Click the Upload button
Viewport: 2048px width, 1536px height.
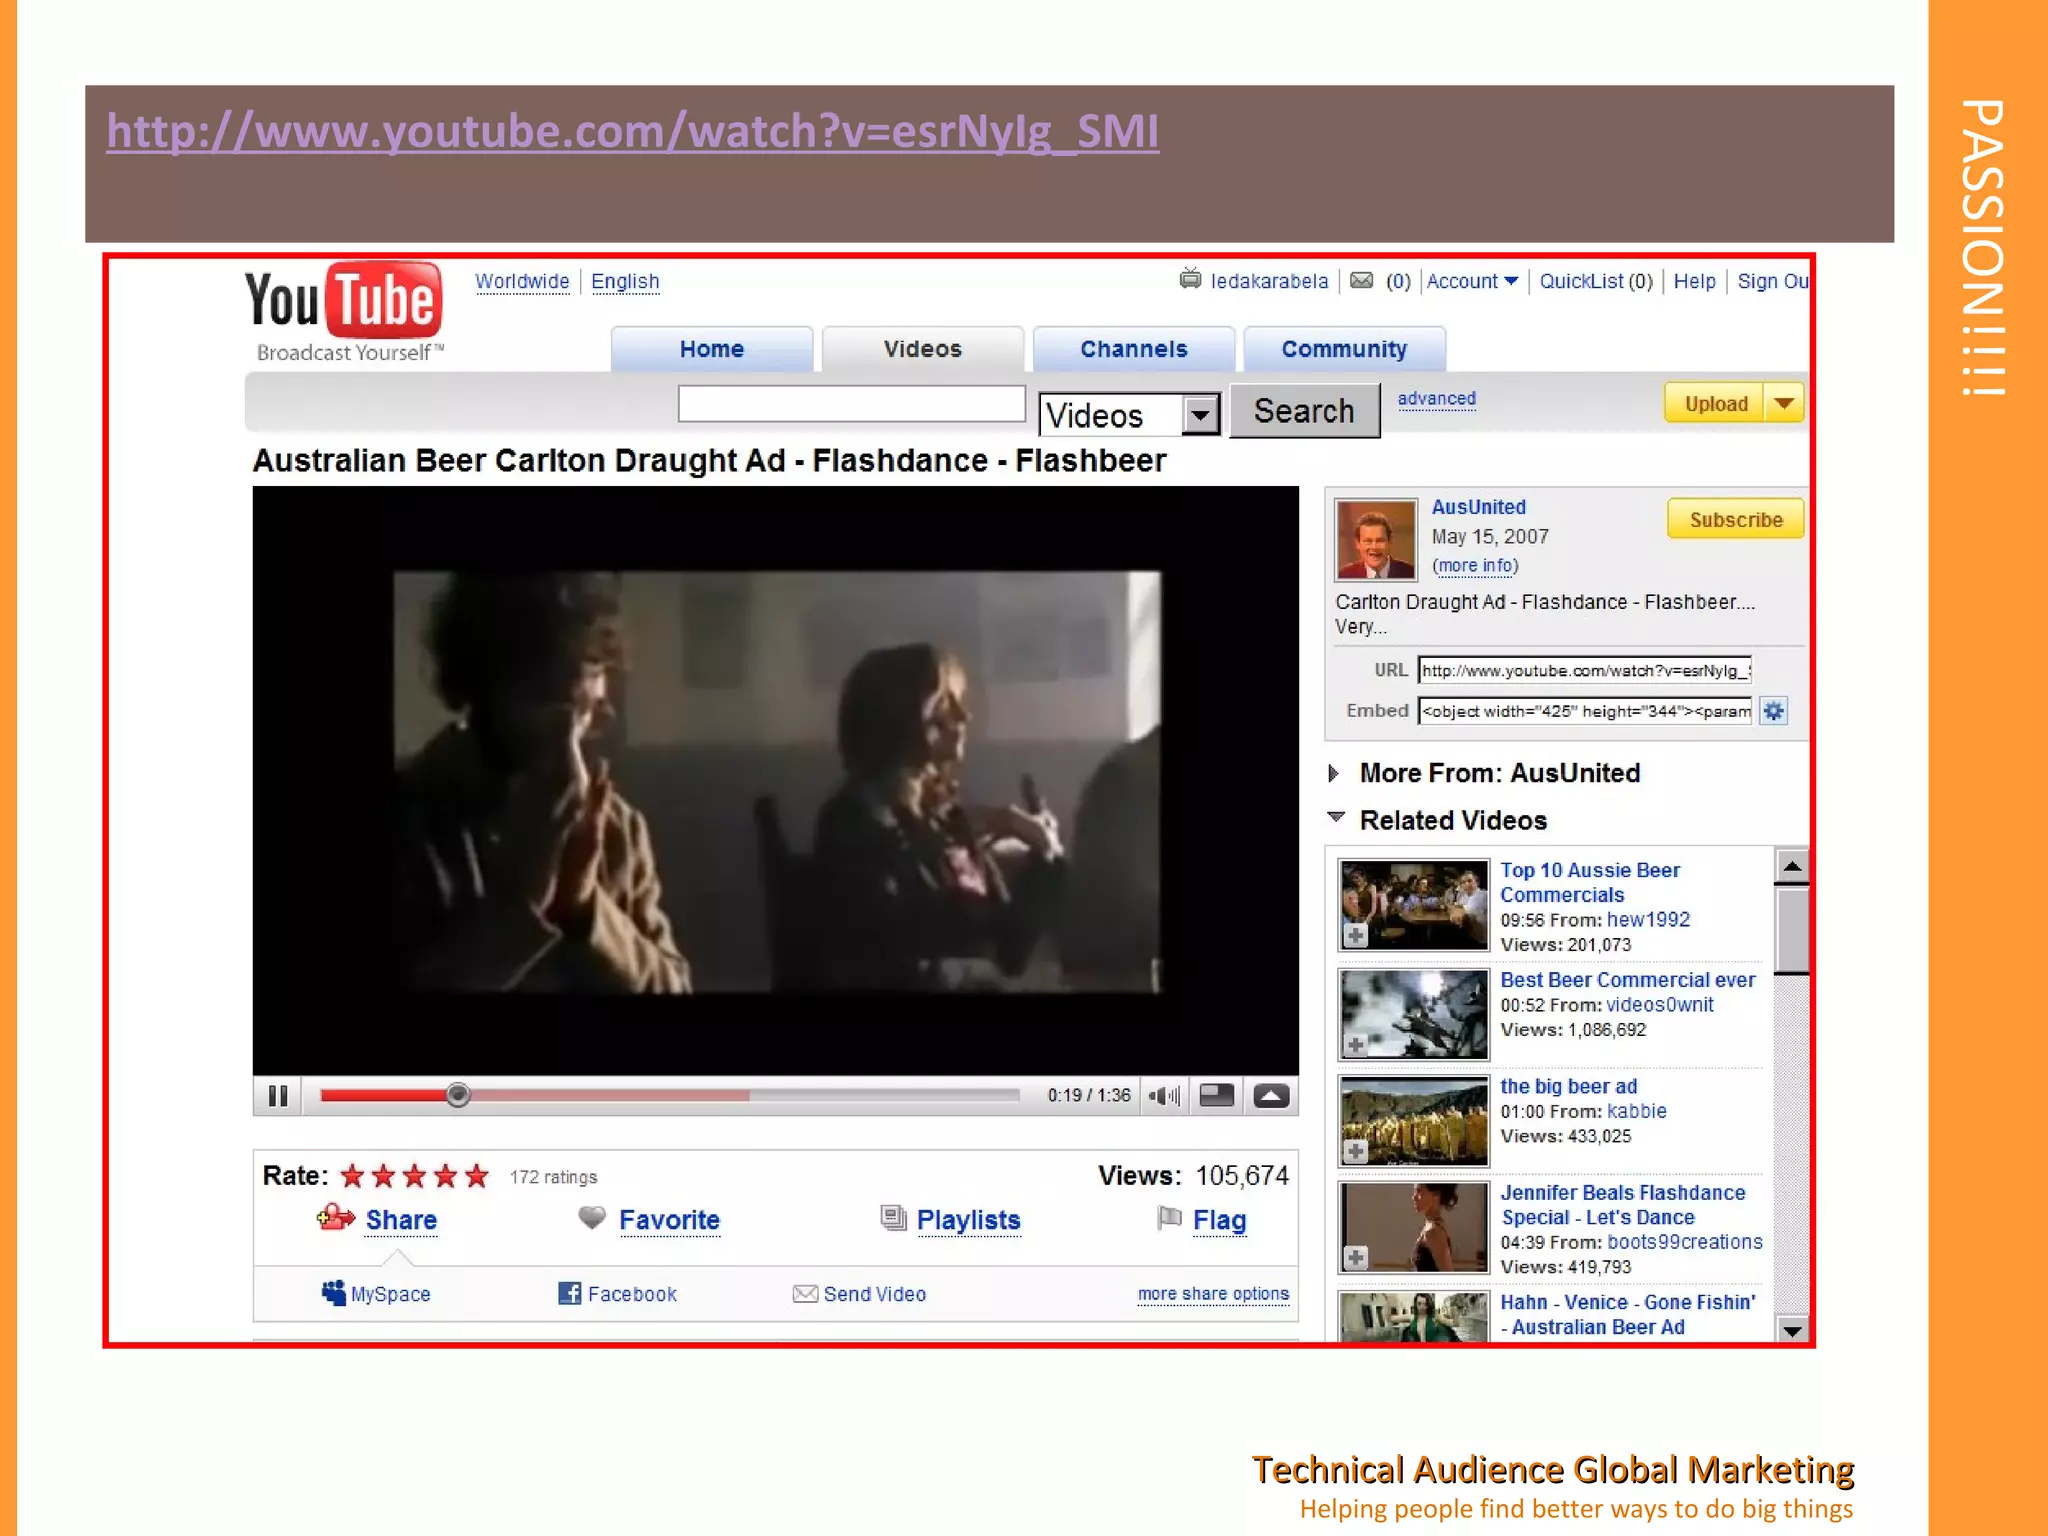pyautogui.click(x=1715, y=403)
